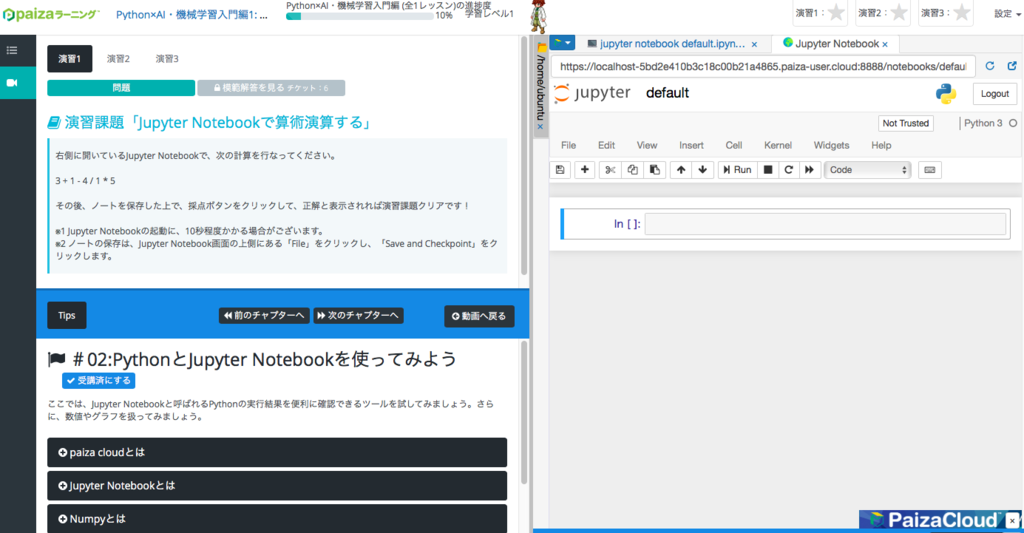Select the video camera sidebar icon
1024x533 pixels.
coord(12,83)
